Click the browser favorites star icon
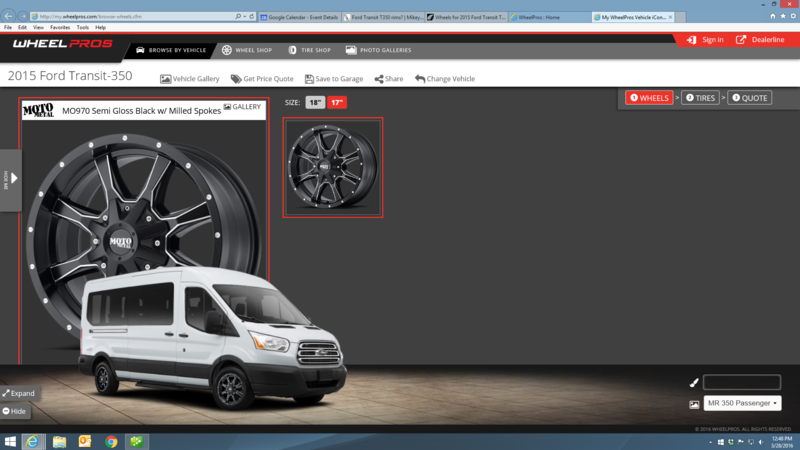This screenshot has width=800, height=450. [783, 16]
